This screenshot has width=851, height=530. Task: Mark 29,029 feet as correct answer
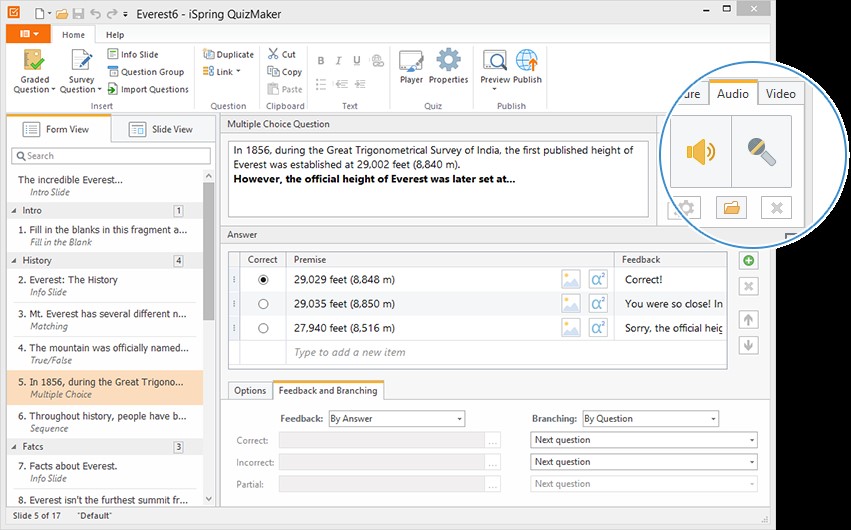pos(263,280)
